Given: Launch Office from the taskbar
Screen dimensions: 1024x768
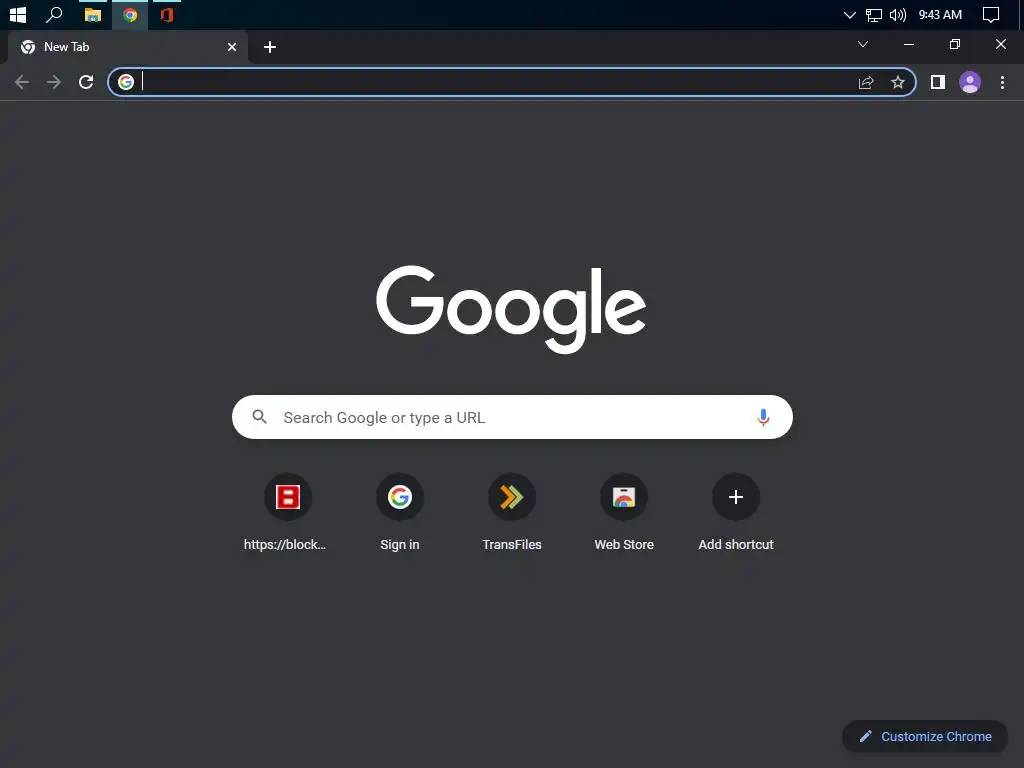Looking at the screenshot, I should 167,14.
